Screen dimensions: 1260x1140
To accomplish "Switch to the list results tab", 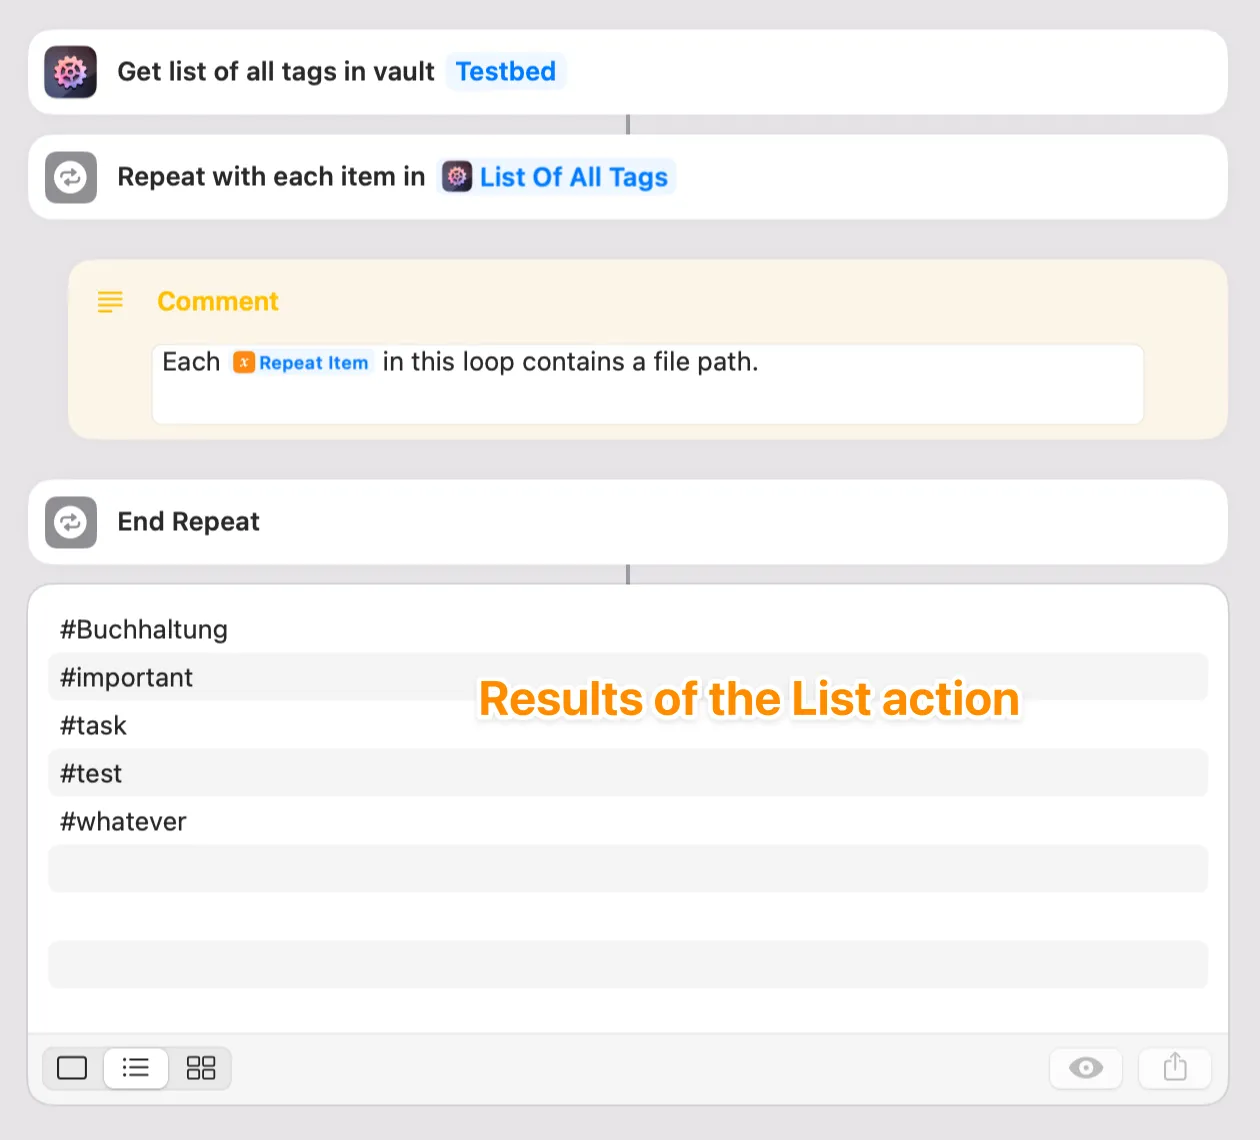I will click(135, 1068).
